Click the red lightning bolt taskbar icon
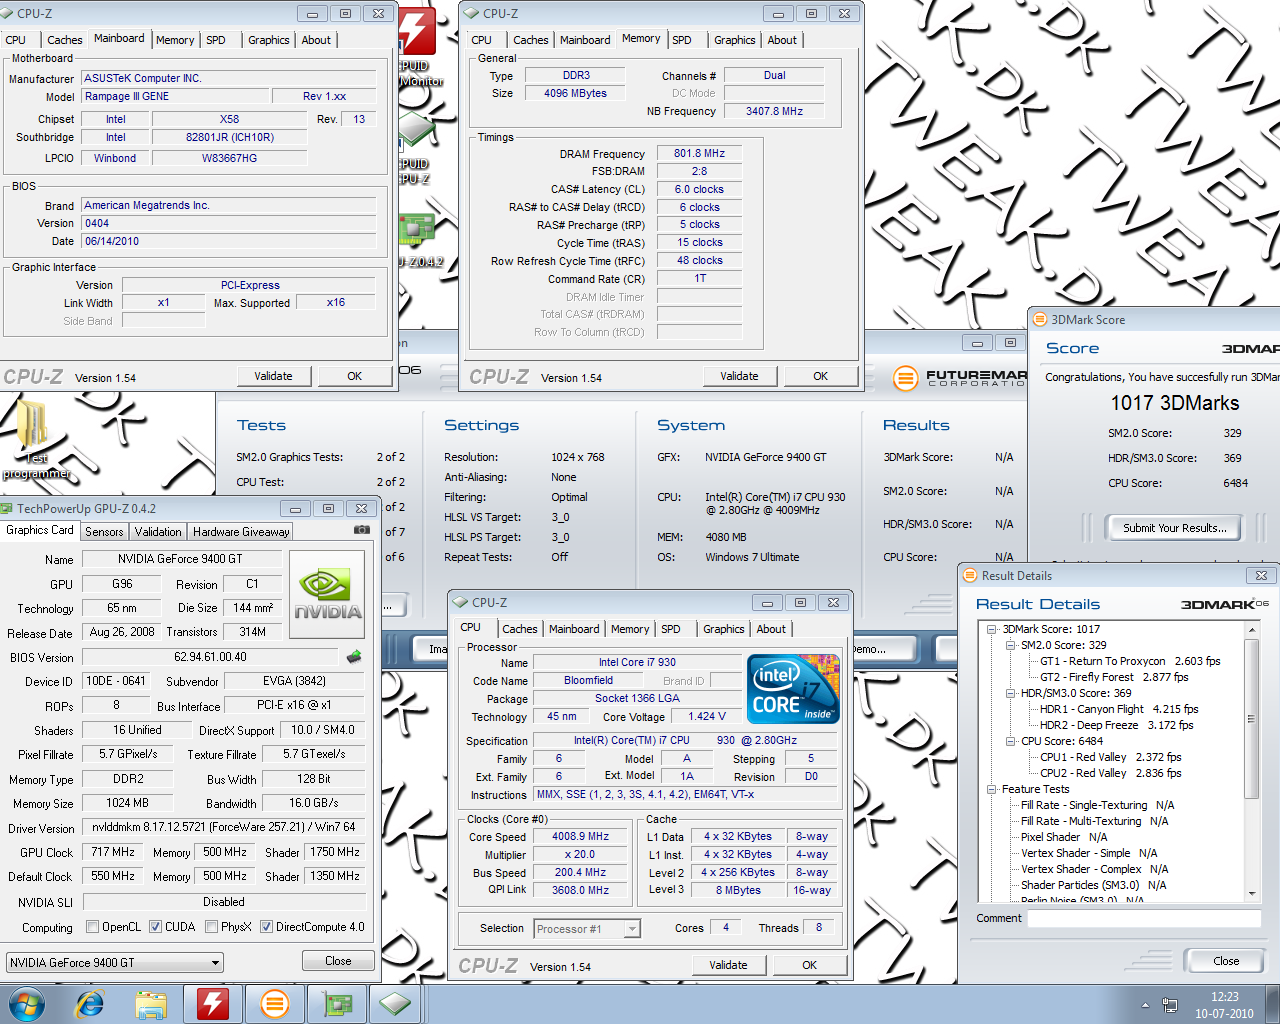The height and width of the screenshot is (1024, 1280). [x=213, y=1004]
